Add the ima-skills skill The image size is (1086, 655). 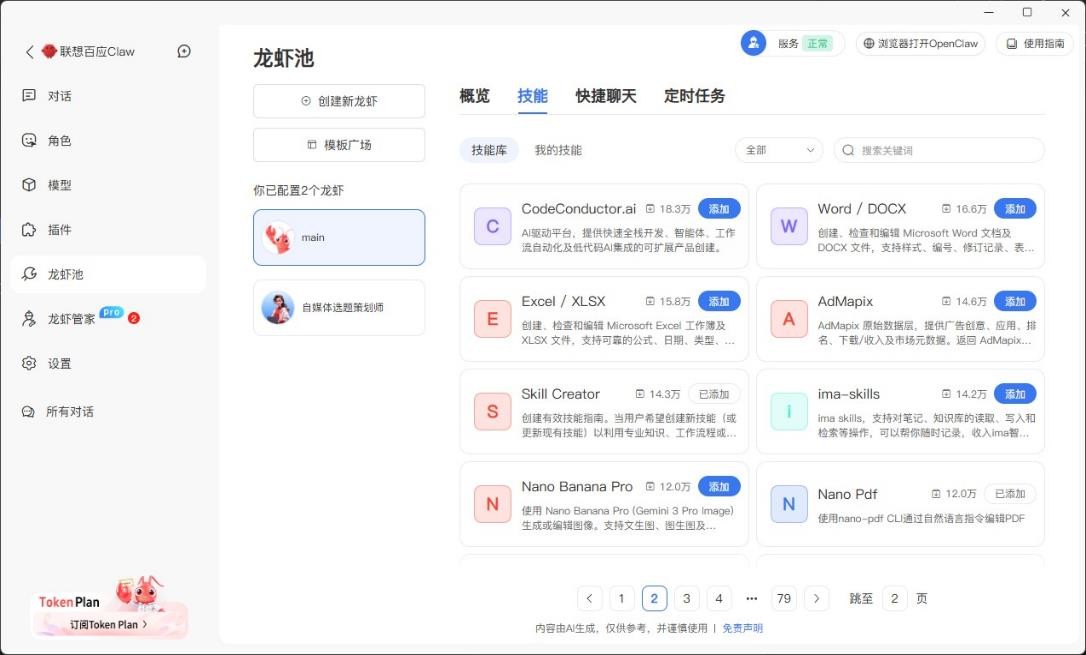(1015, 394)
